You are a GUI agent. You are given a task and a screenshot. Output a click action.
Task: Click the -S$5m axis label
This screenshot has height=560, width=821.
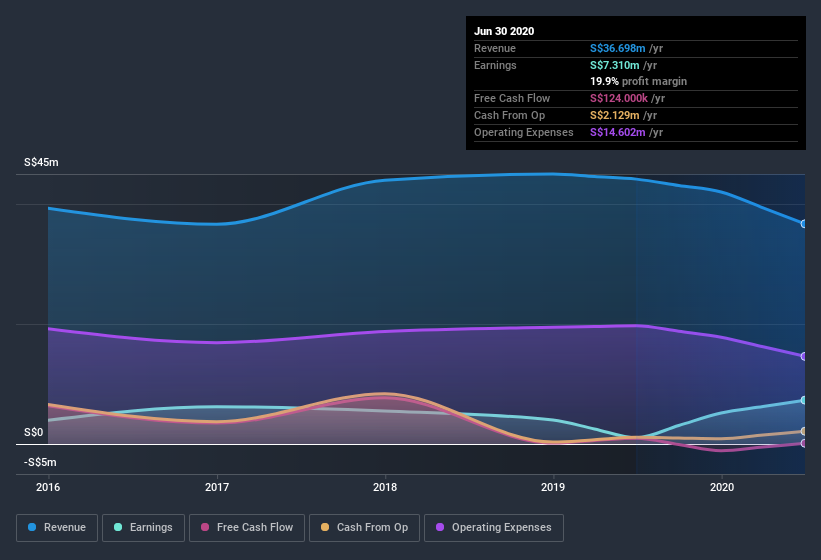point(40,462)
